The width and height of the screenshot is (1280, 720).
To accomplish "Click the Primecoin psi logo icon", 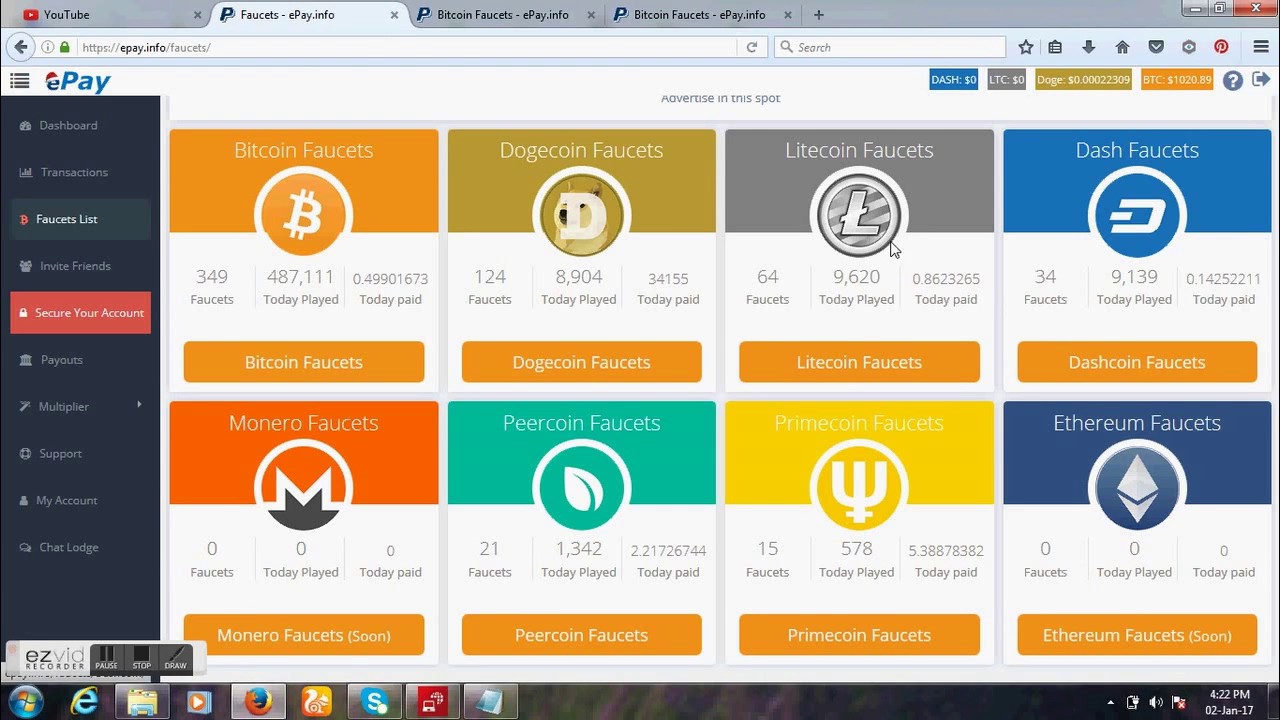I will (x=859, y=488).
